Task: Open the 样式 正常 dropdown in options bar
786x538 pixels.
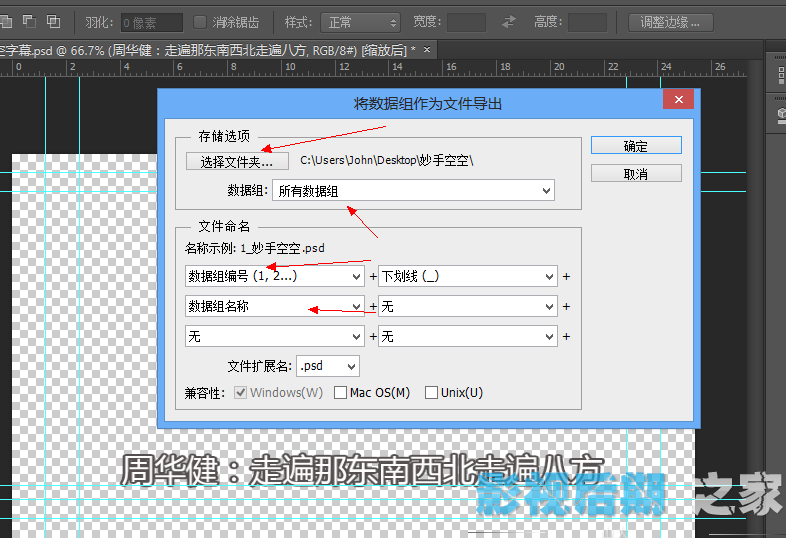Action: point(360,21)
